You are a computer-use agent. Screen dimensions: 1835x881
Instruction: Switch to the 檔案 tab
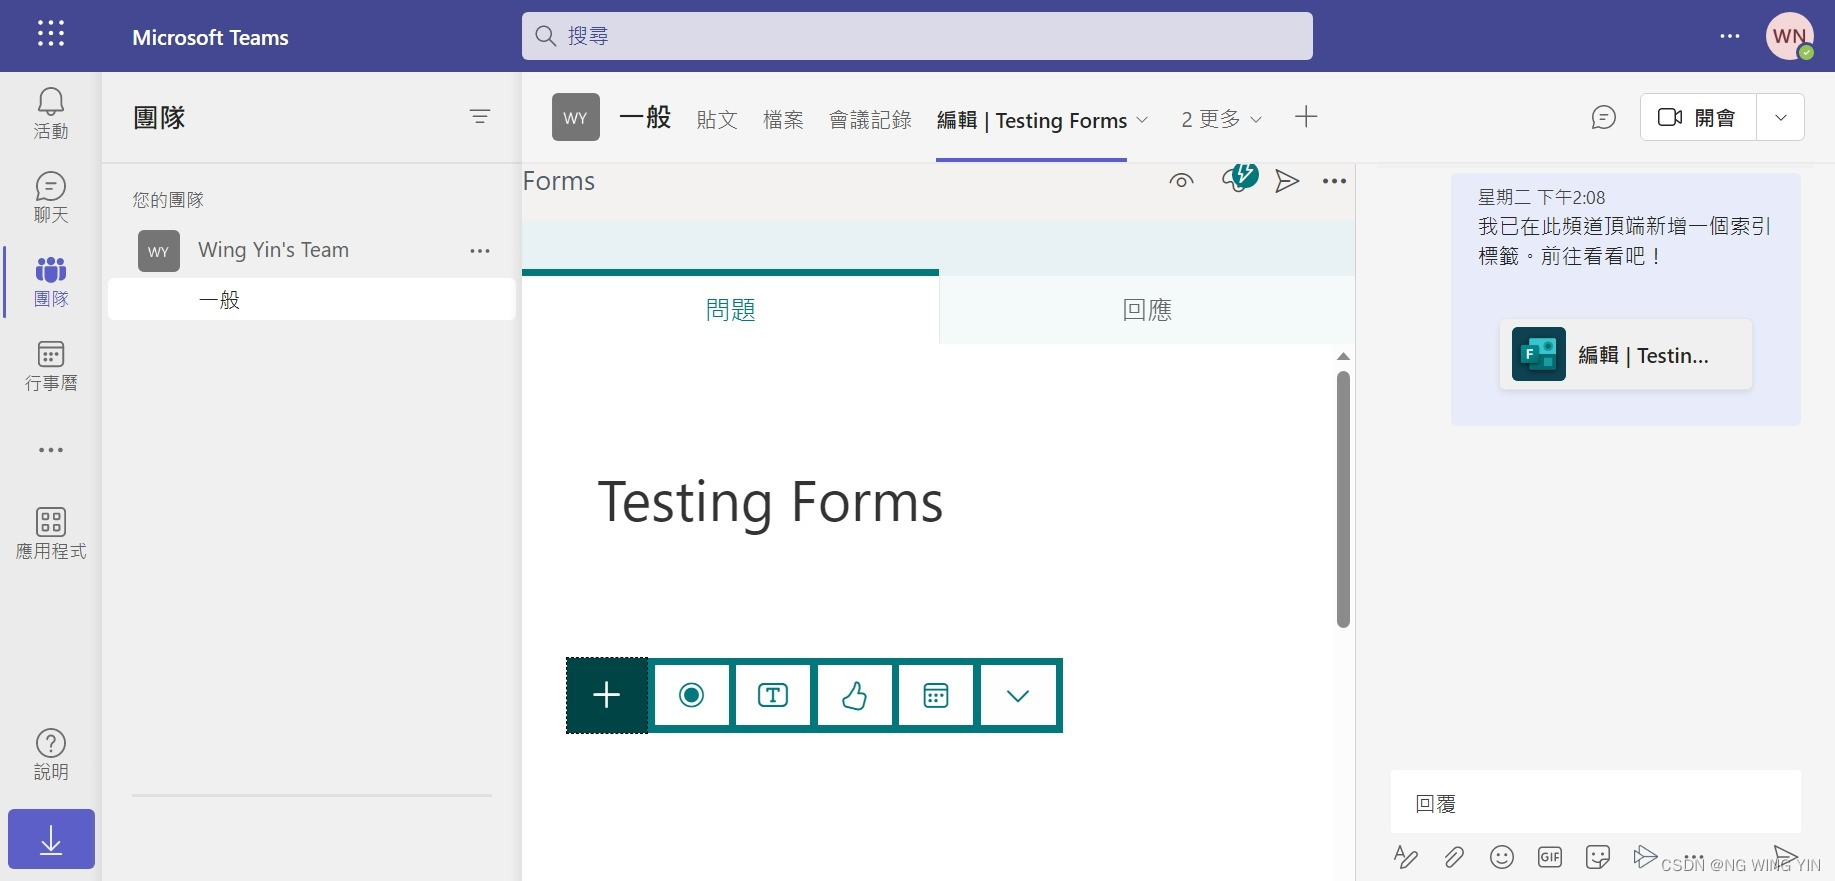[x=783, y=120]
